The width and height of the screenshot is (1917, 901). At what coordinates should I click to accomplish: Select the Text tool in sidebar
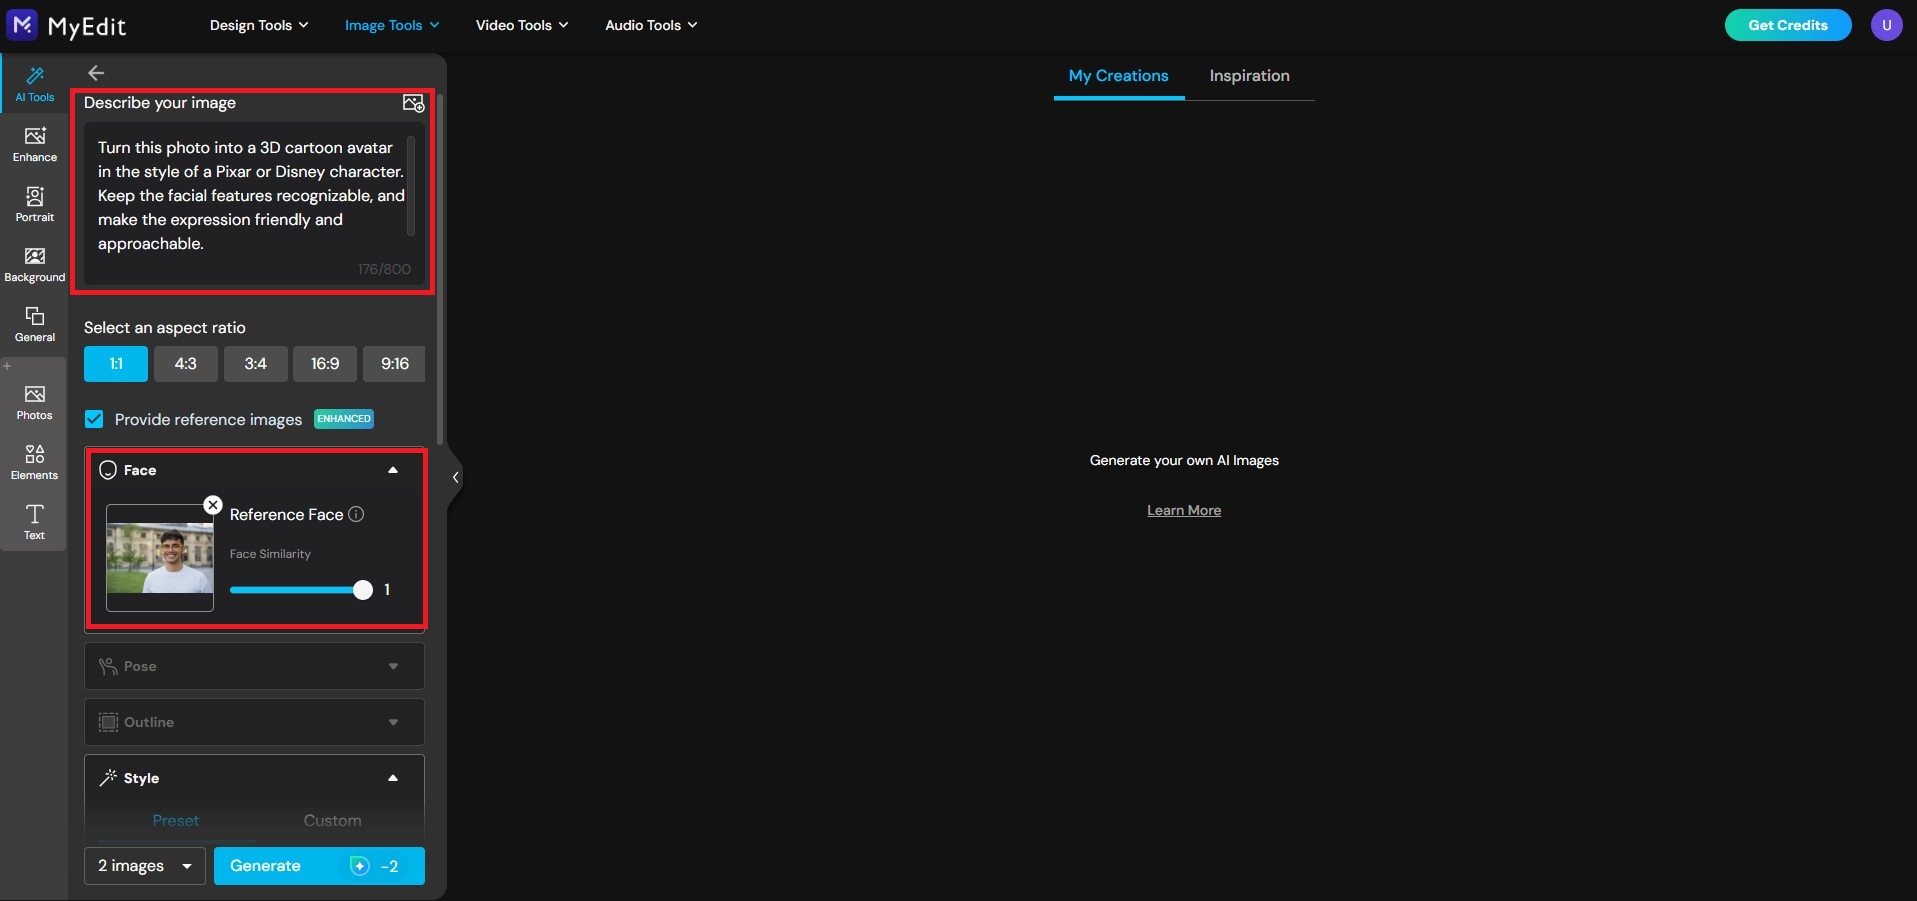pyautogui.click(x=34, y=522)
